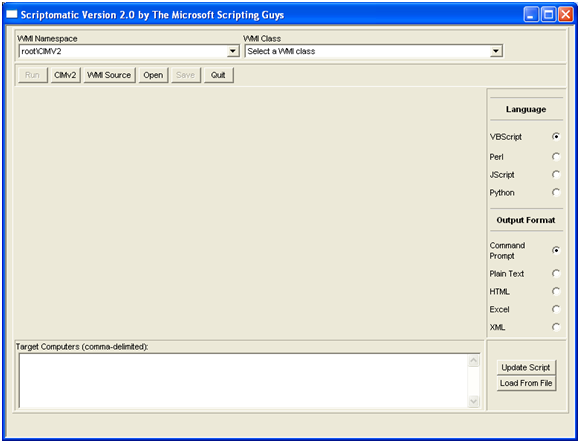
Task: Open WMI Source
Action: (109, 75)
